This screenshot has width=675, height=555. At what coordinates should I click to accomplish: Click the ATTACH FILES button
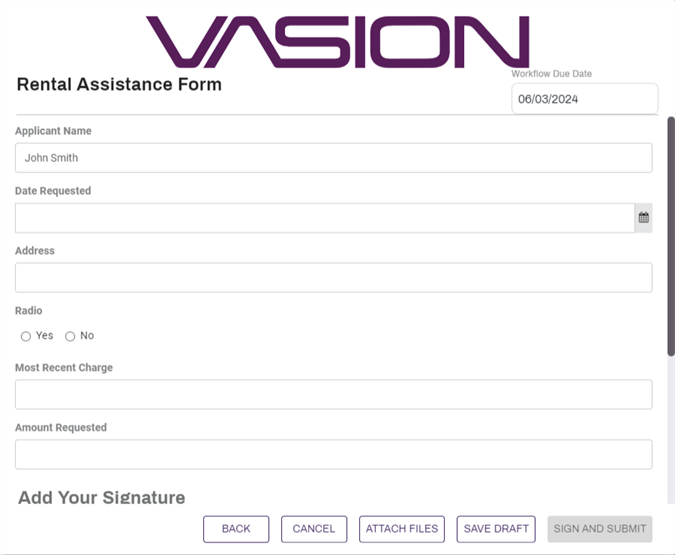pos(402,529)
